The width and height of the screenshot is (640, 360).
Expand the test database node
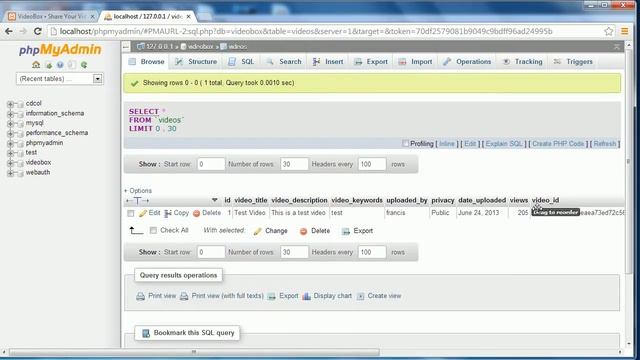[x=10, y=153]
